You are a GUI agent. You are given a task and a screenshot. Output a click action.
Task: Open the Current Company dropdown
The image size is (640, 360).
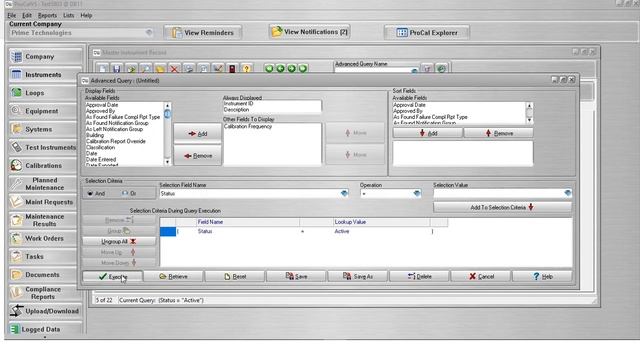click(x=149, y=33)
